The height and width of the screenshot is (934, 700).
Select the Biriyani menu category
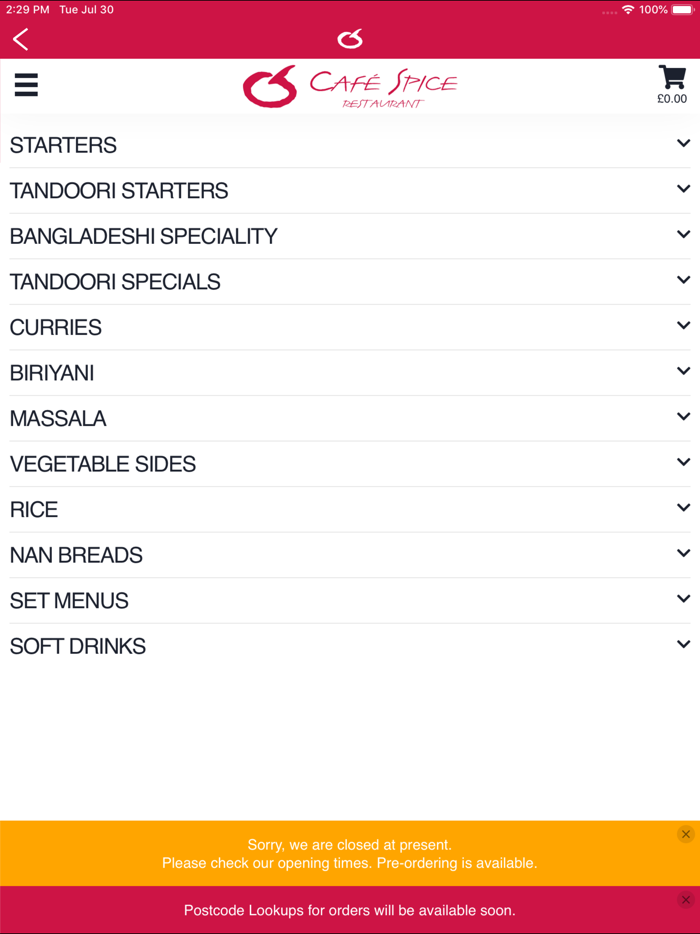[x=52, y=373]
